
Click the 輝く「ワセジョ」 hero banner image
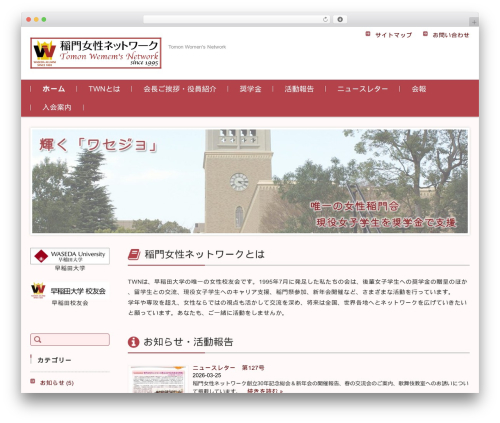coord(250,181)
